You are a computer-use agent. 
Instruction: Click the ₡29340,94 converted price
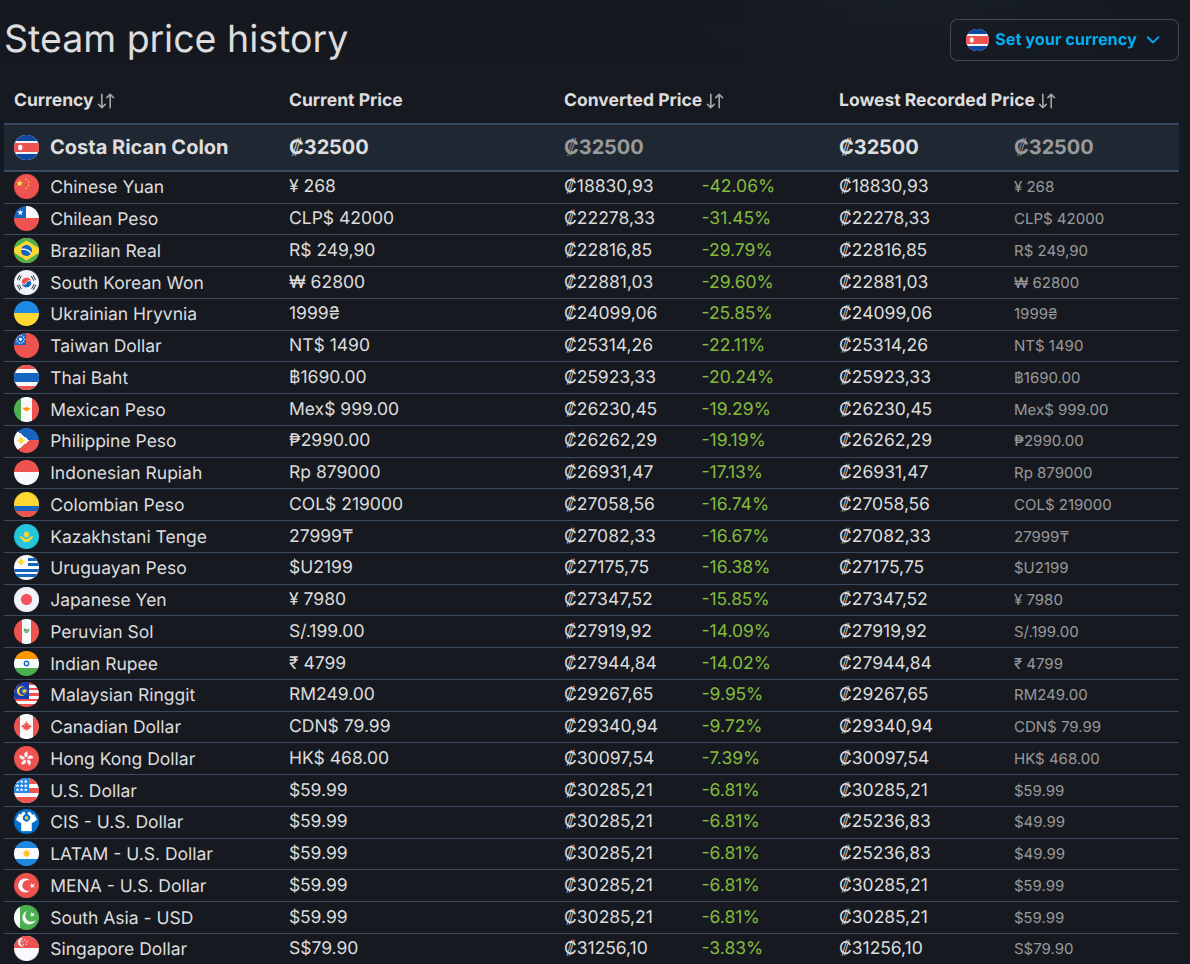tap(610, 726)
